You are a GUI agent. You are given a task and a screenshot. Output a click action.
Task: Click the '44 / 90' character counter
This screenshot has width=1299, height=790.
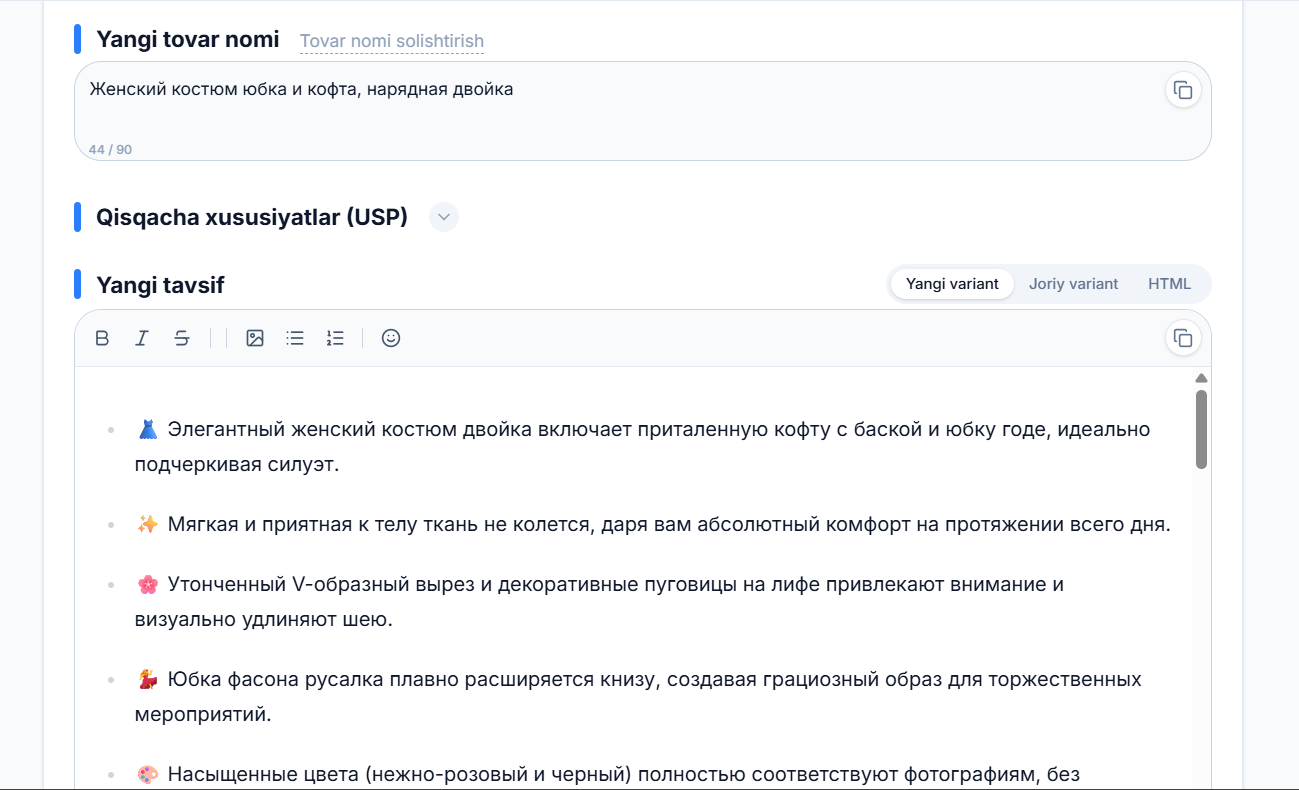pos(110,150)
